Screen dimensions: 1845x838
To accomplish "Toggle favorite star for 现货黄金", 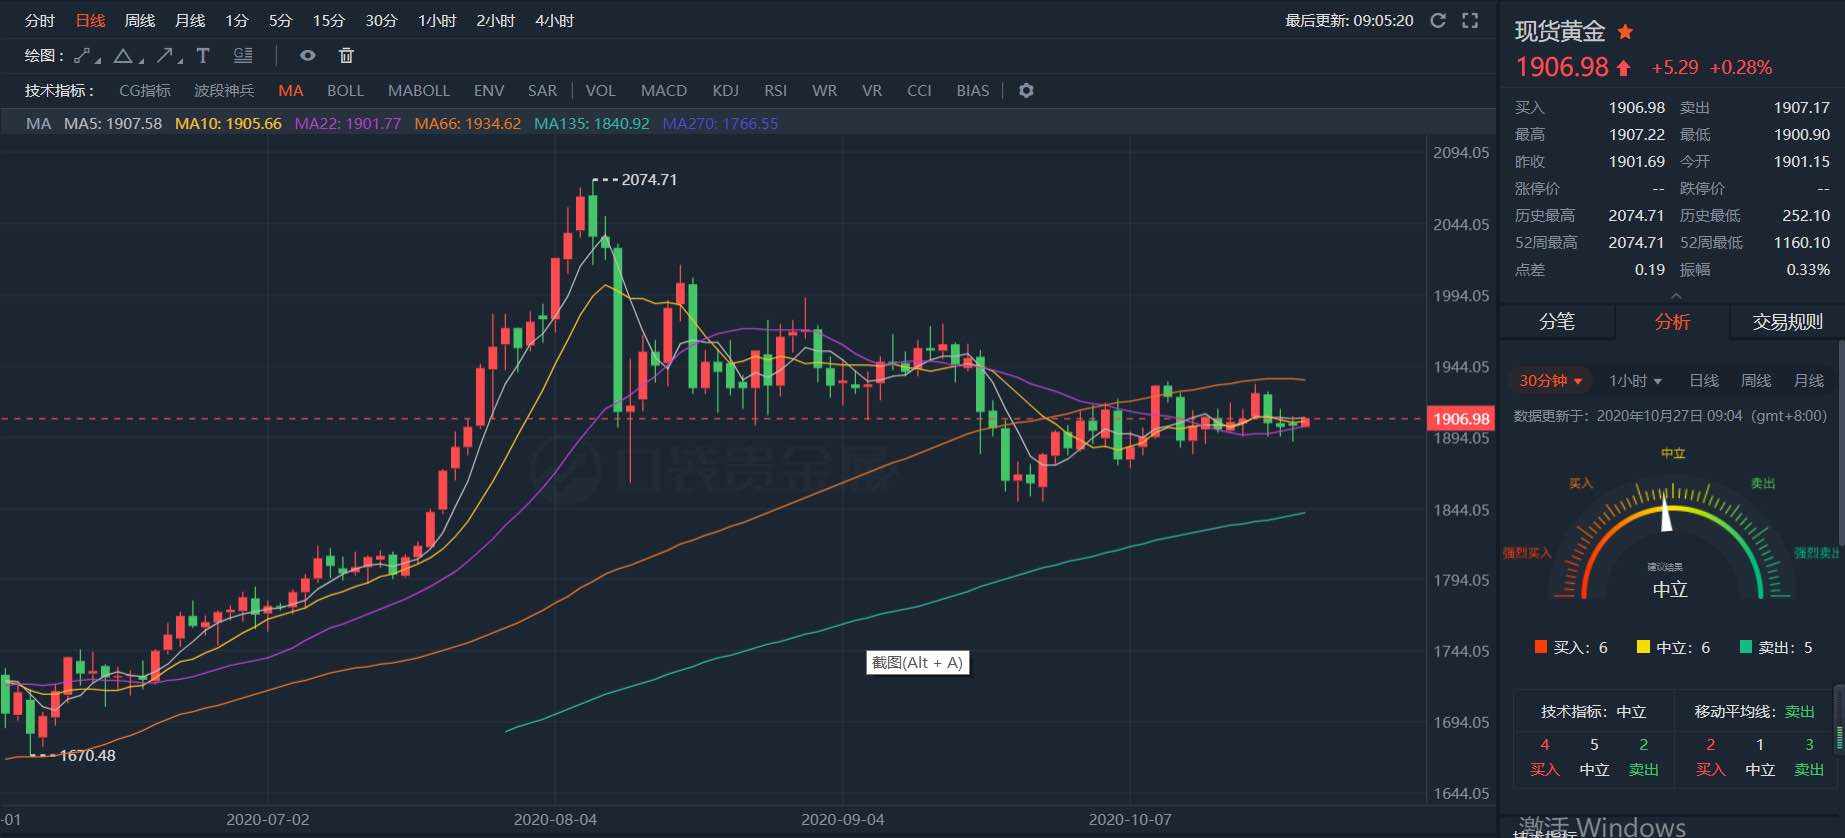I will pos(1625,32).
